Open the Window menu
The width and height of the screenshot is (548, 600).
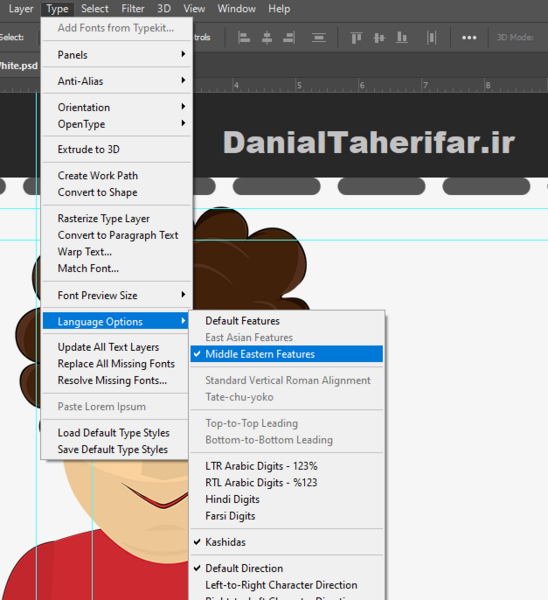[x=236, y=8]
